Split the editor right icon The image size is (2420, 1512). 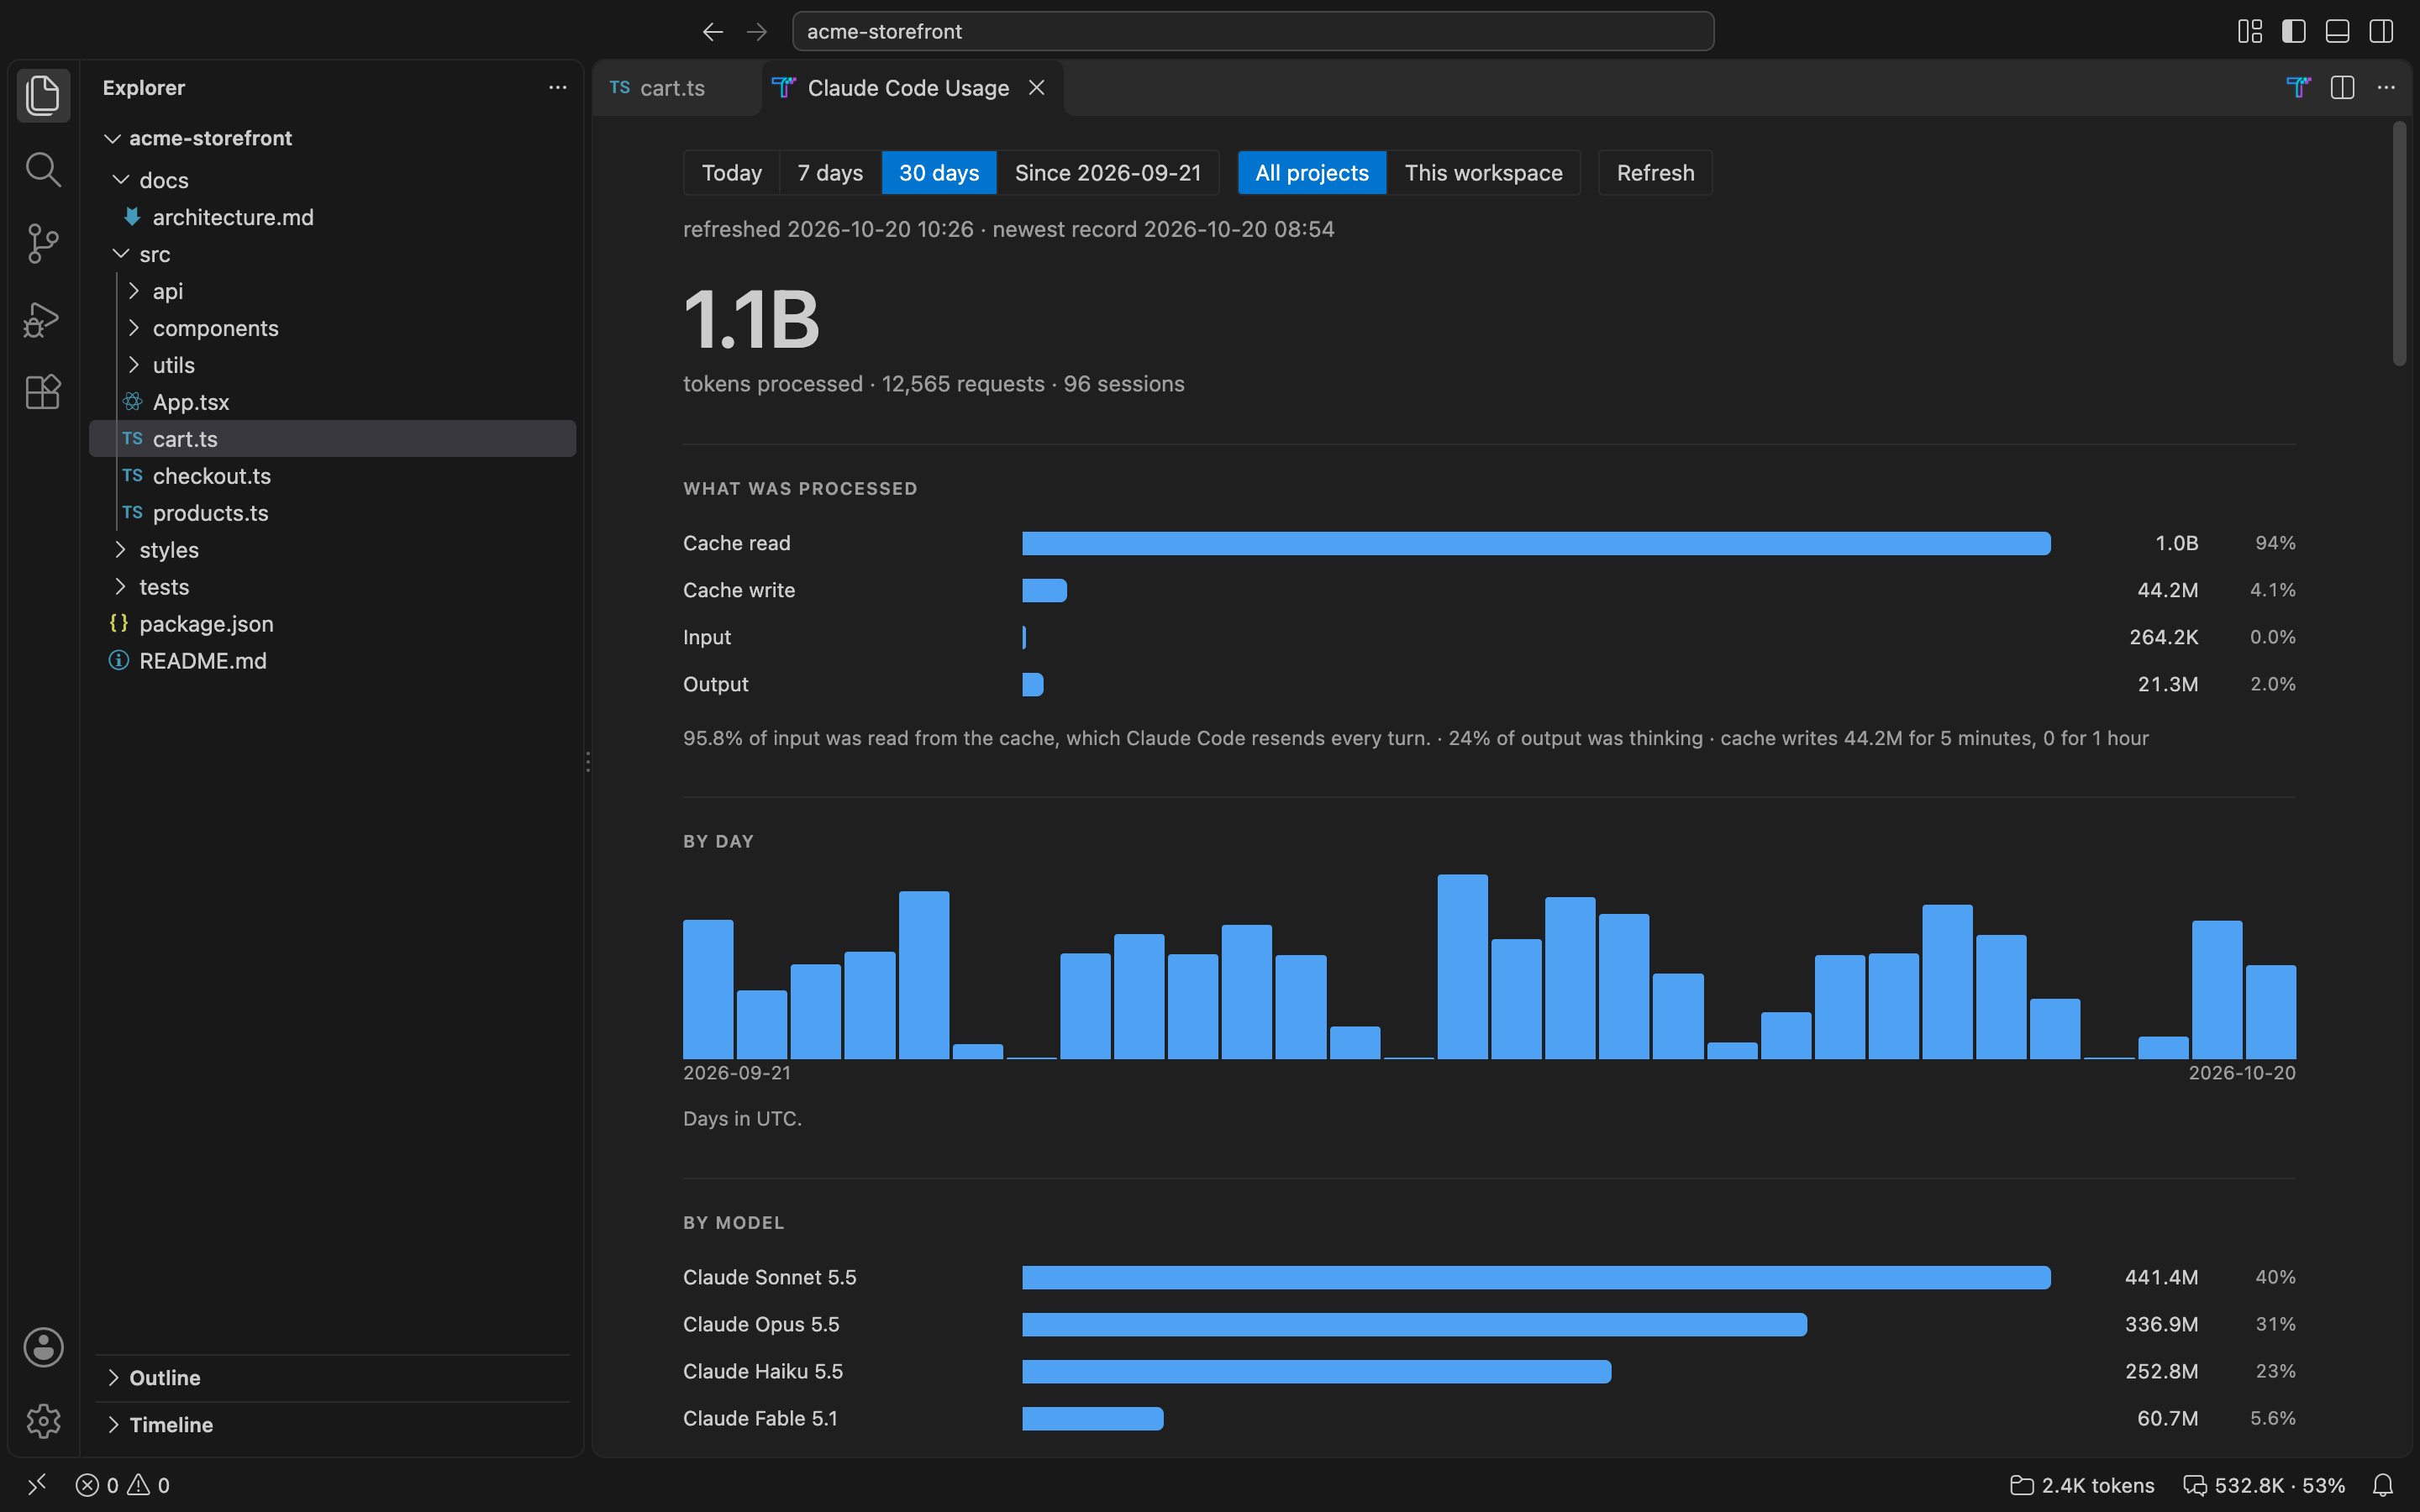(2342, 88)
